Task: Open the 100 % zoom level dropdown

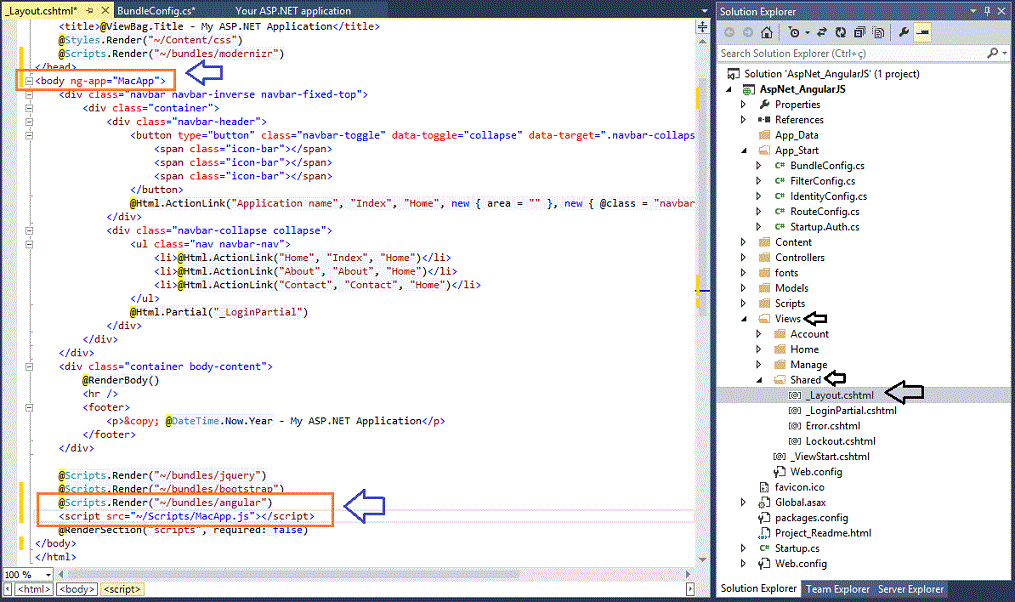Action: pos(49,575)
